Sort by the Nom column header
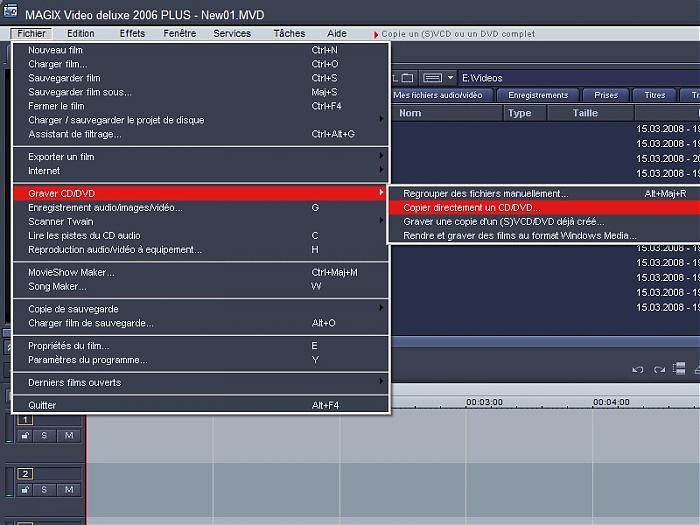The image size is (700, 525). tap(447, 113)
